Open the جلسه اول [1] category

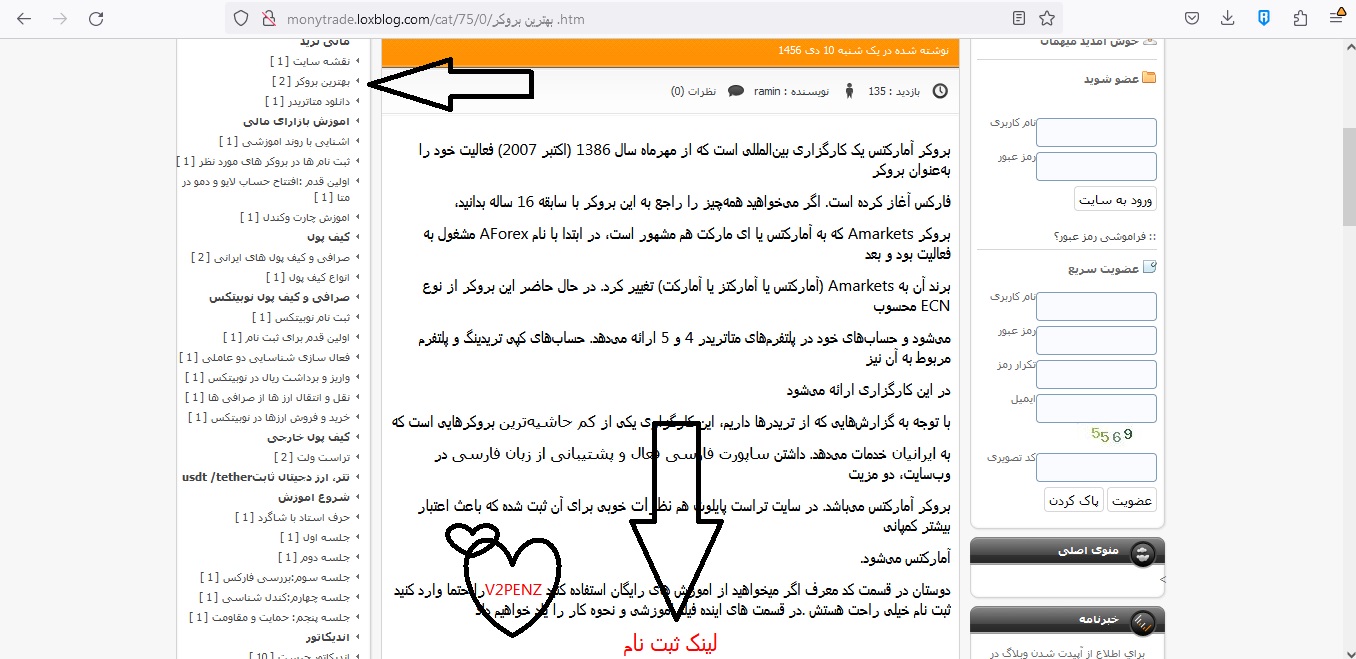[x=315, y=537]
